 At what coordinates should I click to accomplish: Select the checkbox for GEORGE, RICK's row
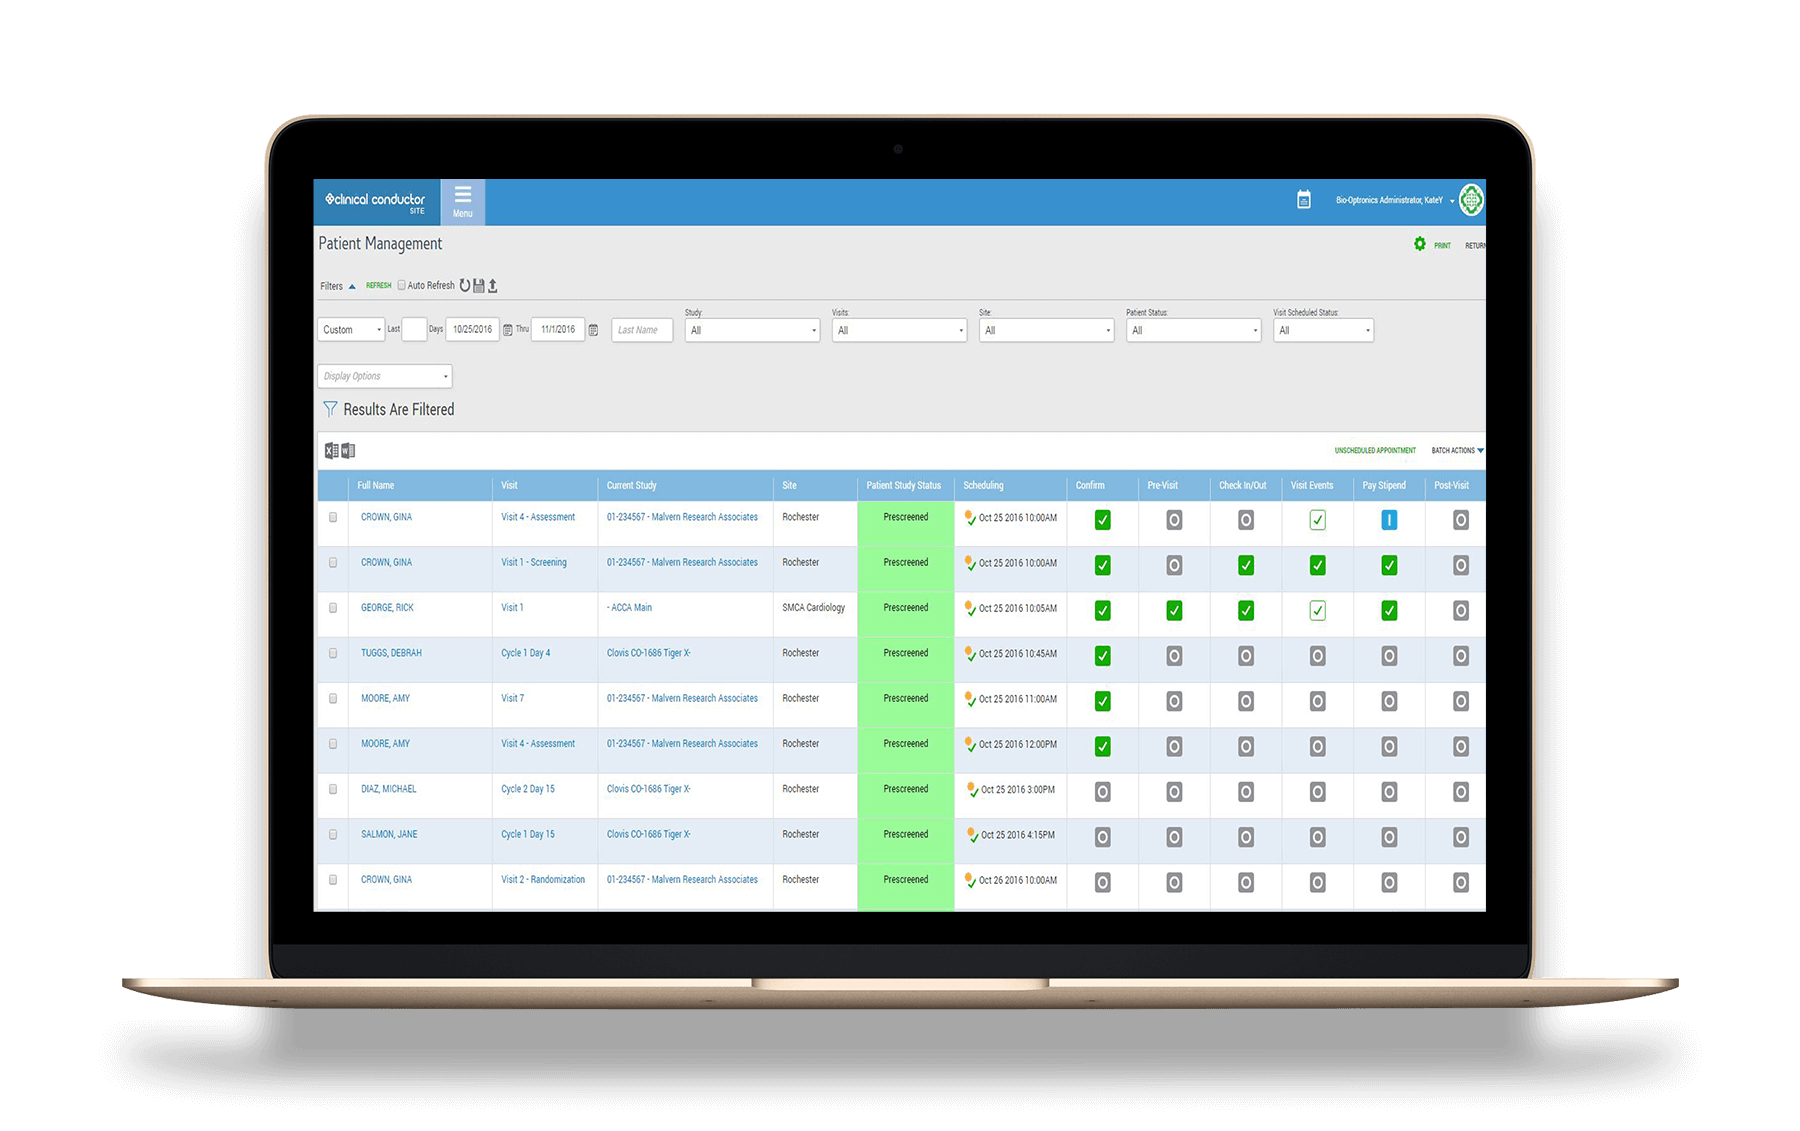point(333,607)
